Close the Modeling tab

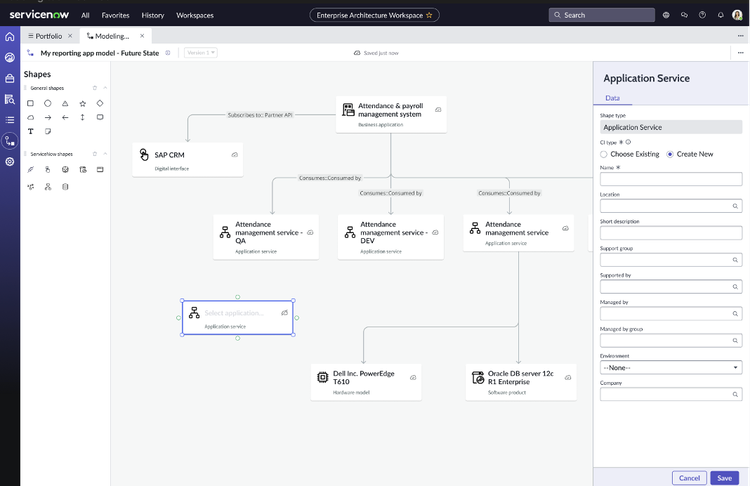click(142, 36)
